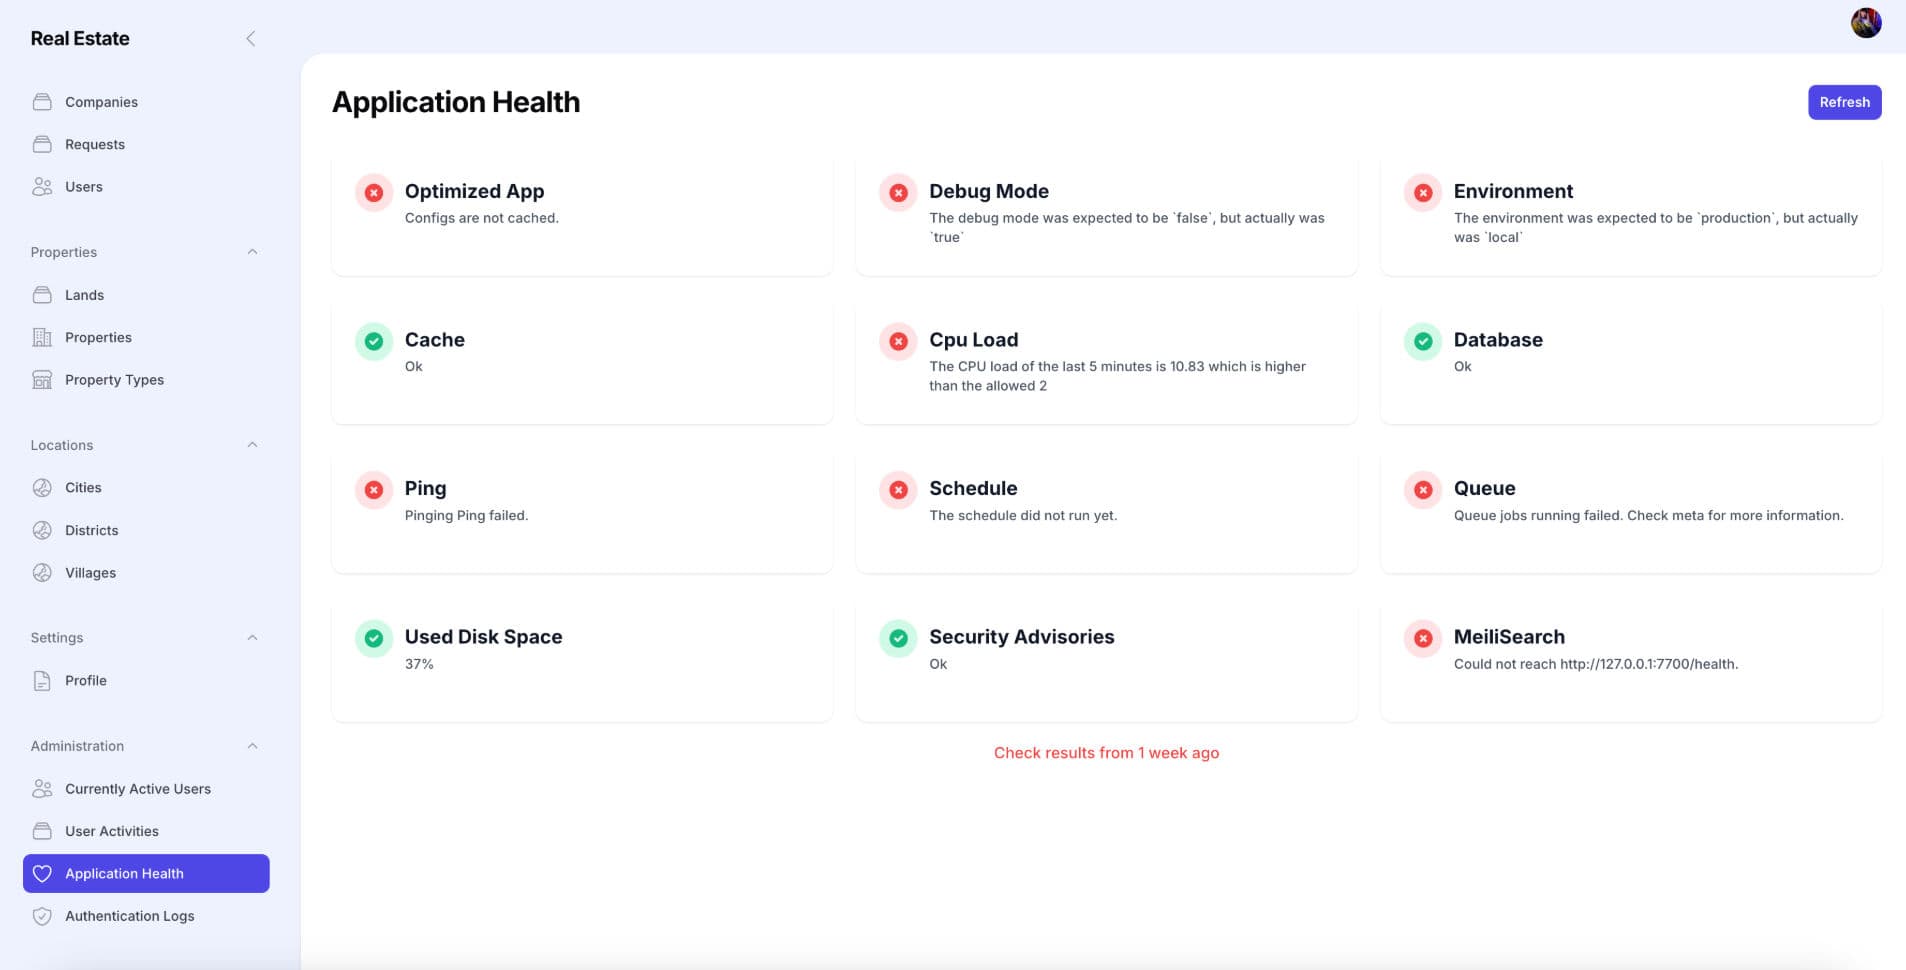Screen dimensions: 1906x970
Task: Click the Companies sidebar icon
Action: pyautogui.click(x=42, y=102)
